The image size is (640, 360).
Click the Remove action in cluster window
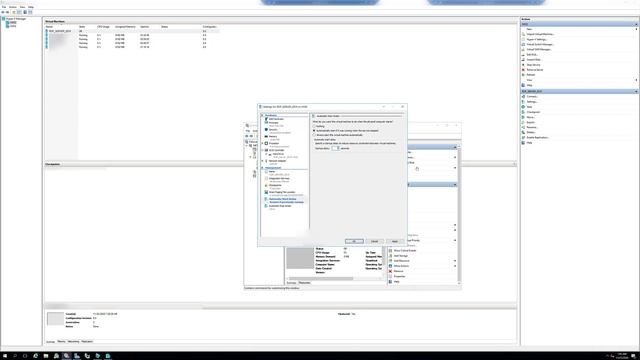click(398, 271)
